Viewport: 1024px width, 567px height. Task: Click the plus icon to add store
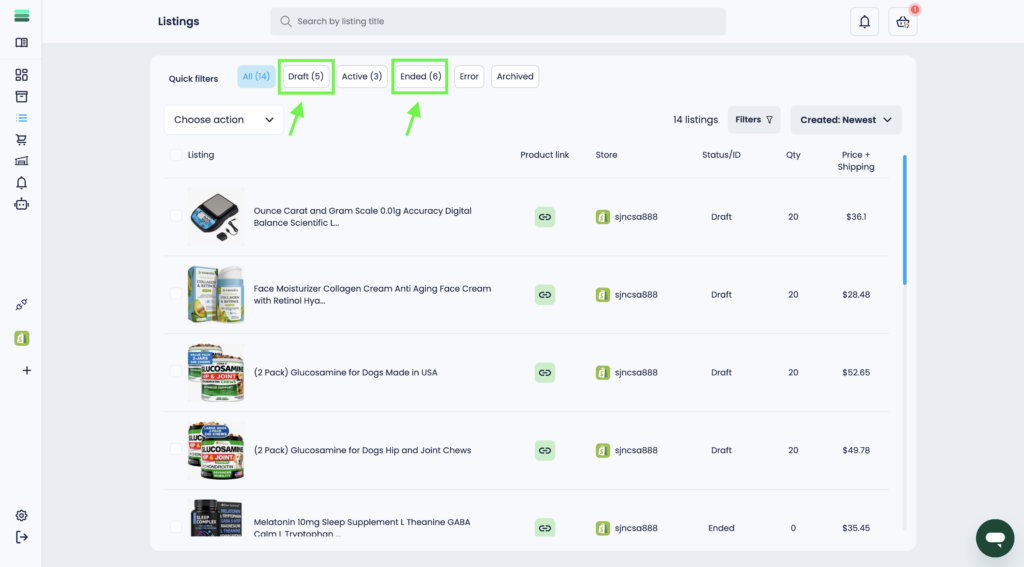coord(26,370)
